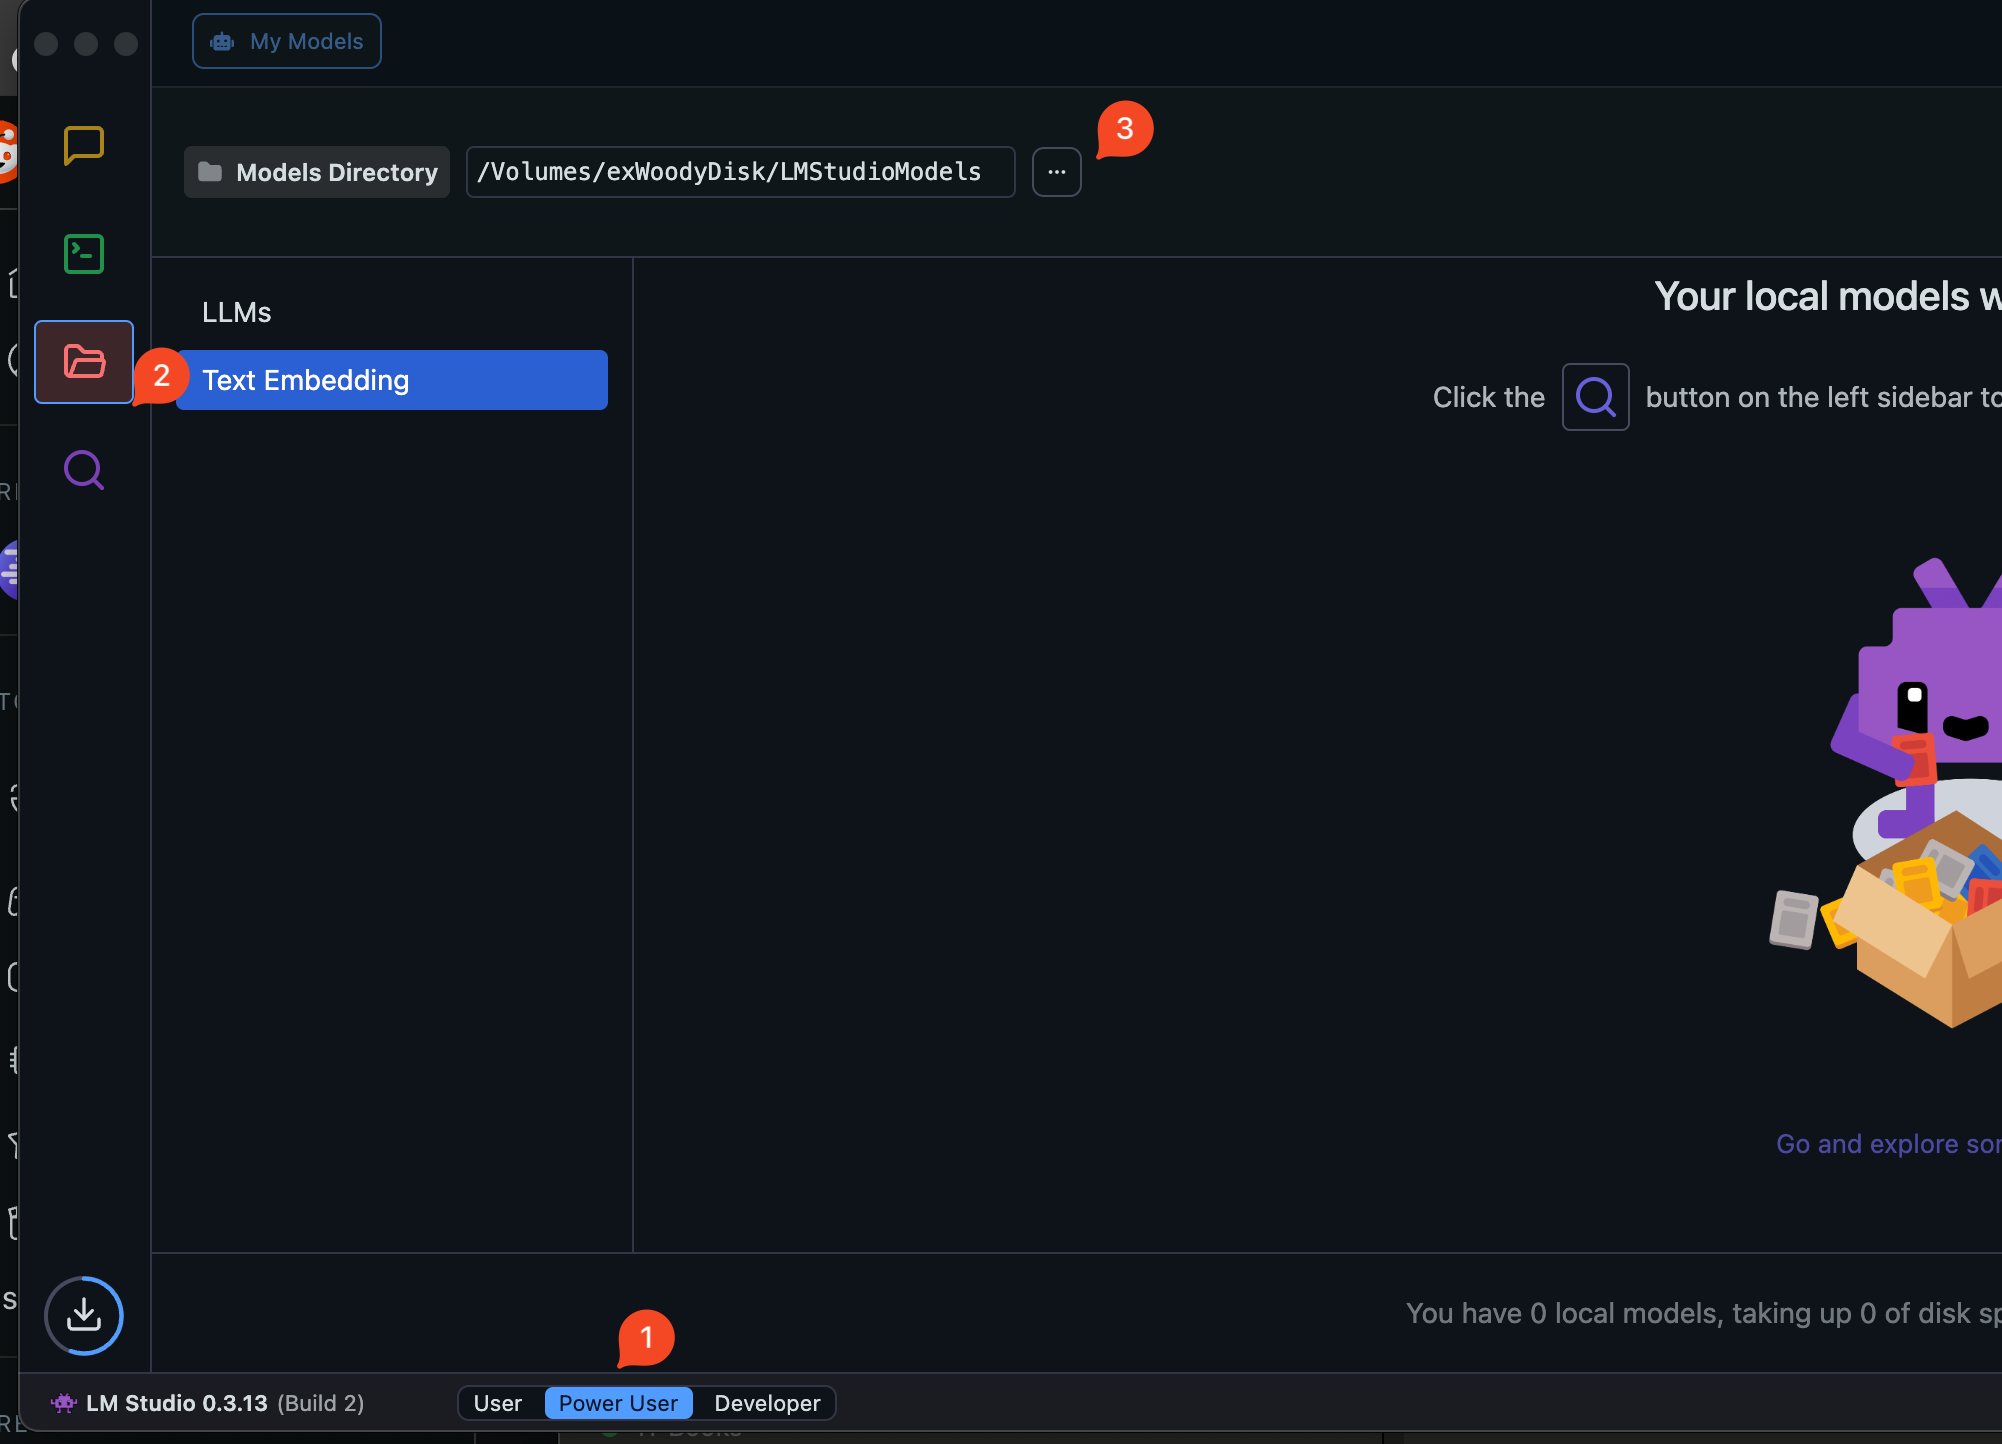The height and width of the screenshot is (1444, 2002).
Task: Open the Downloads icon at bottom left
Action: (x=84, y=1315)
